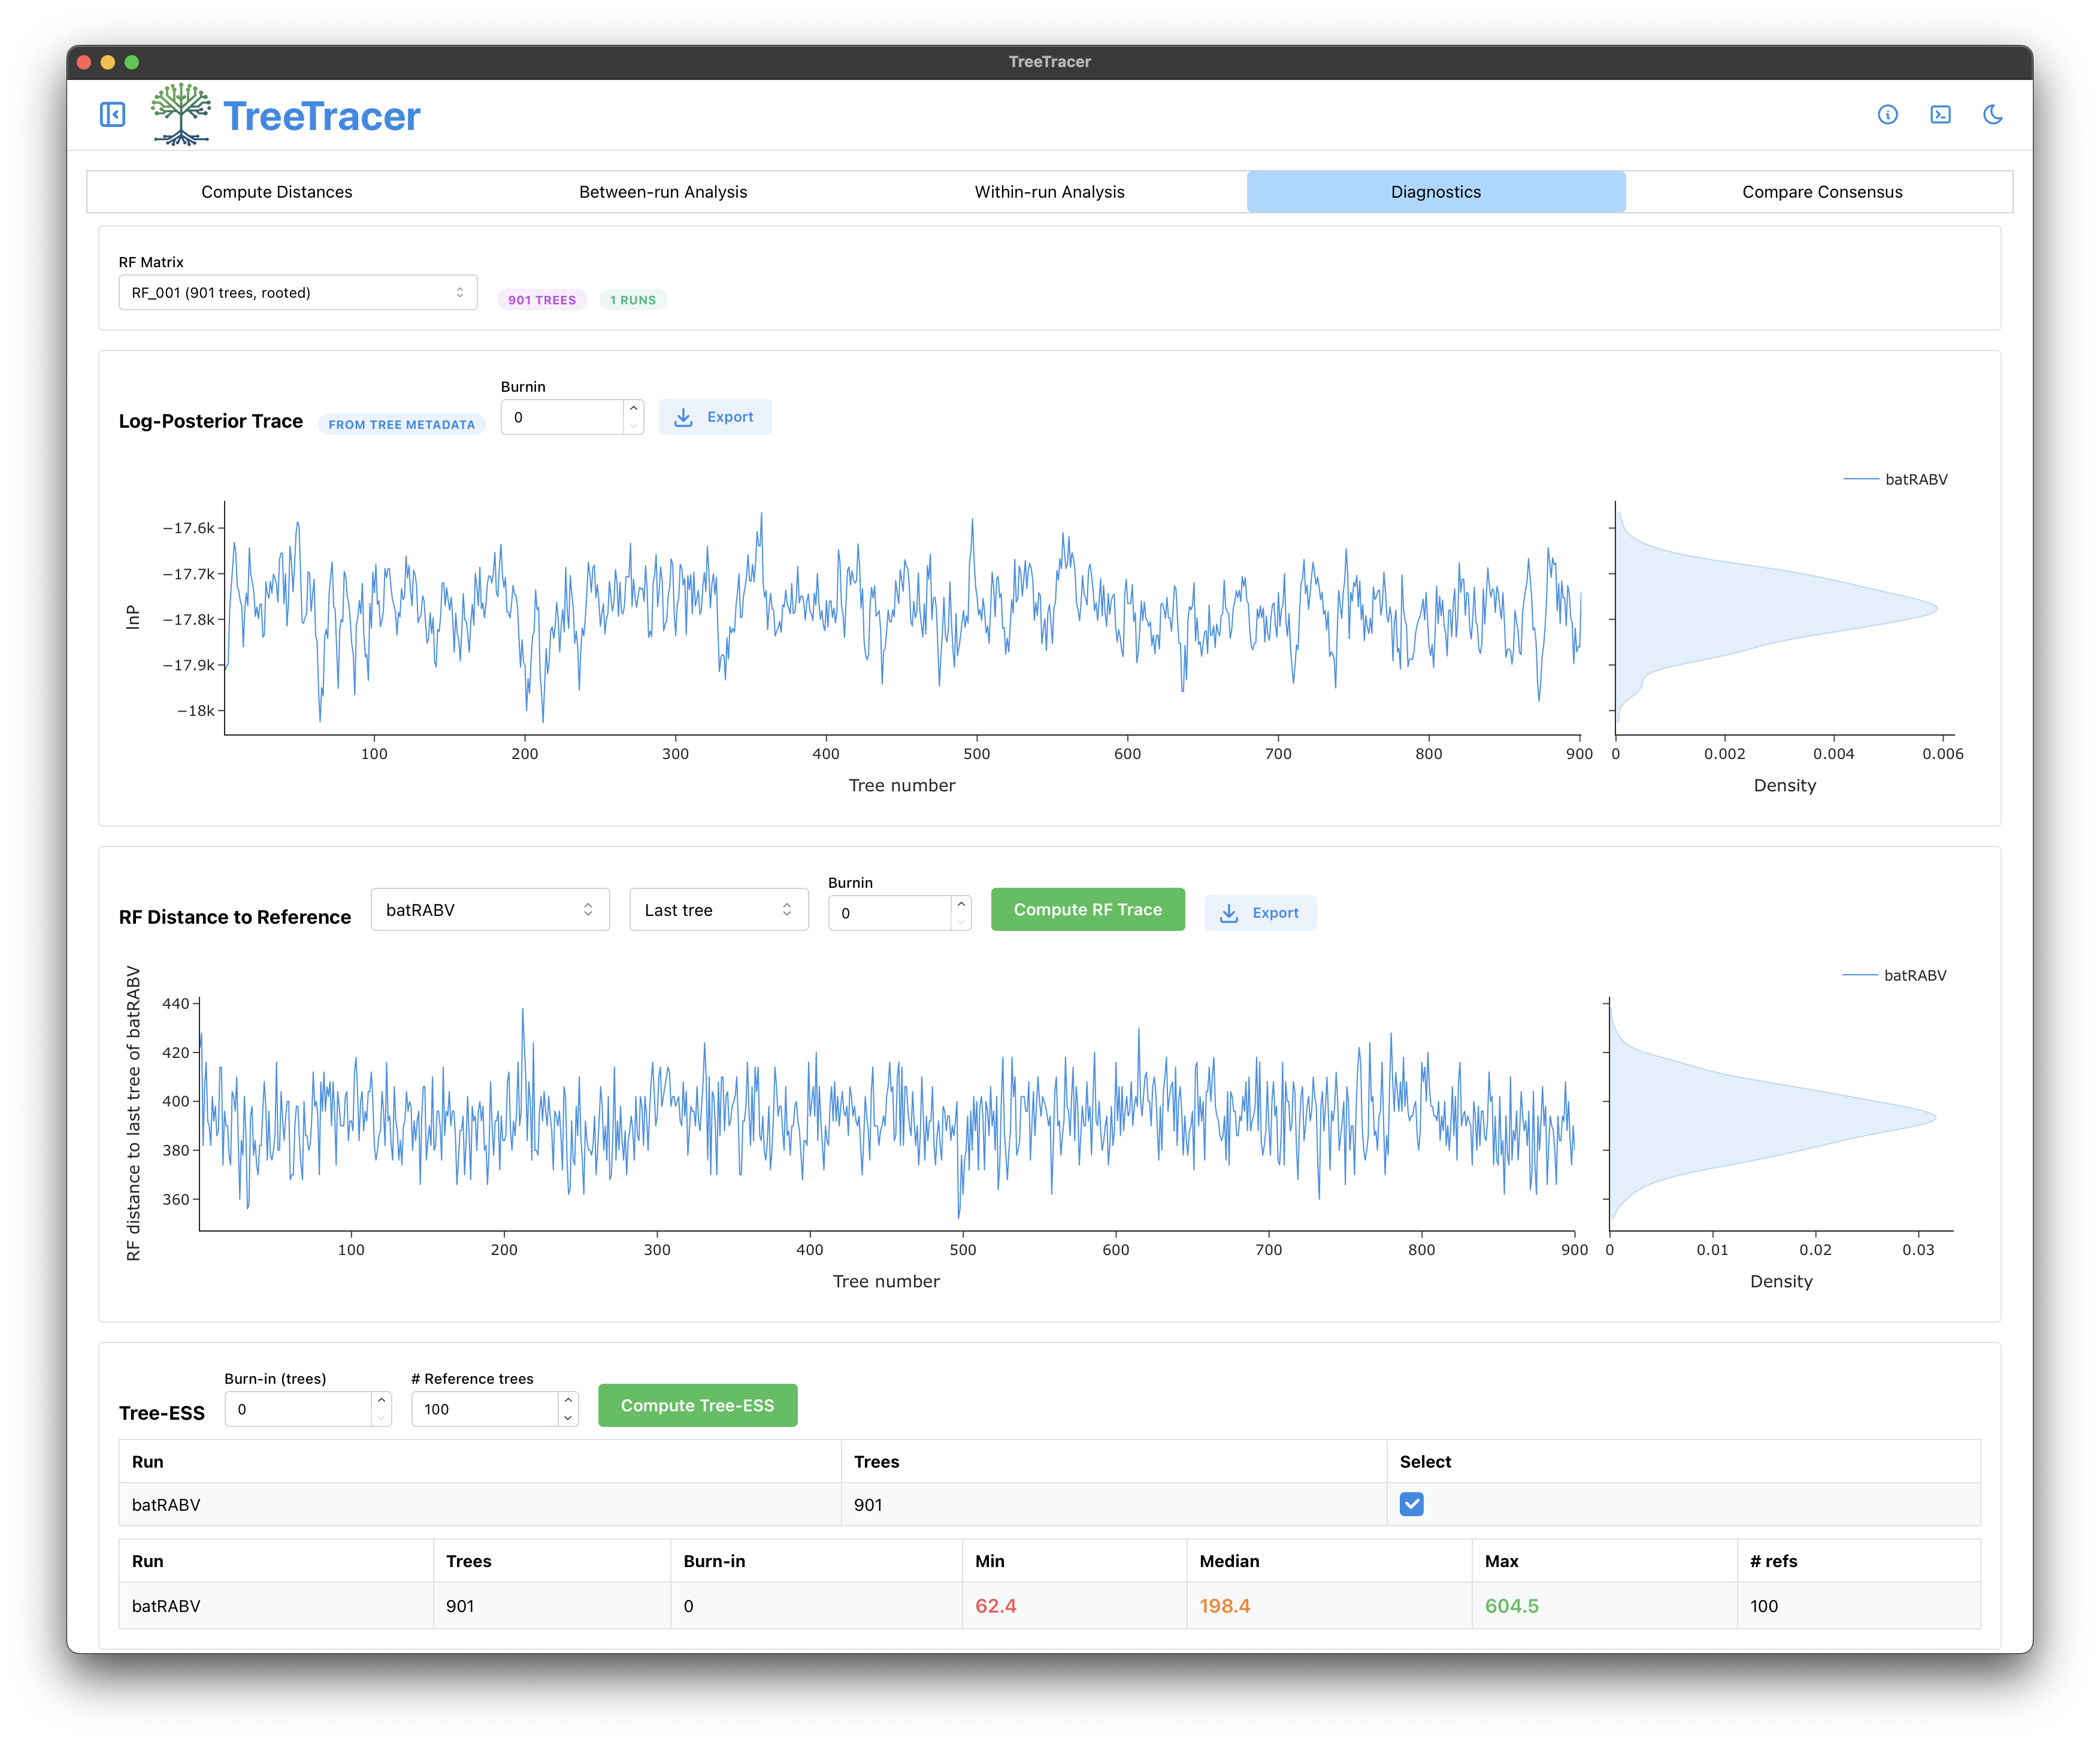
Task: Open the RF Matrix dropdown
Action: pos(298,293)
